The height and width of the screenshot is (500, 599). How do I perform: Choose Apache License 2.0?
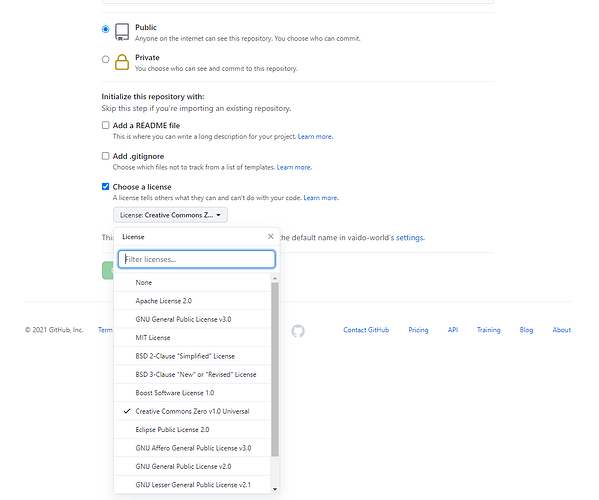(x=192, y=301)
